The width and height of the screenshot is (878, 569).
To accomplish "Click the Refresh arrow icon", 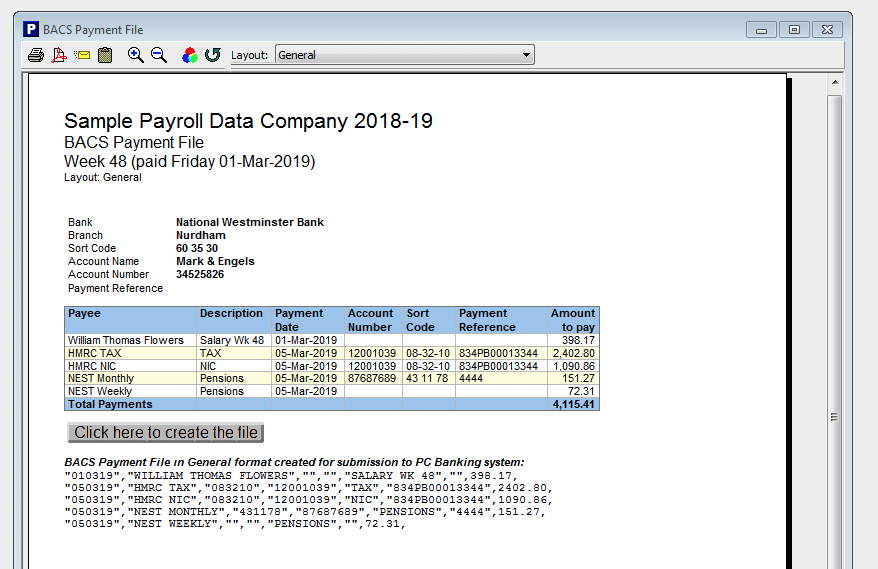I will click(212, 55).
